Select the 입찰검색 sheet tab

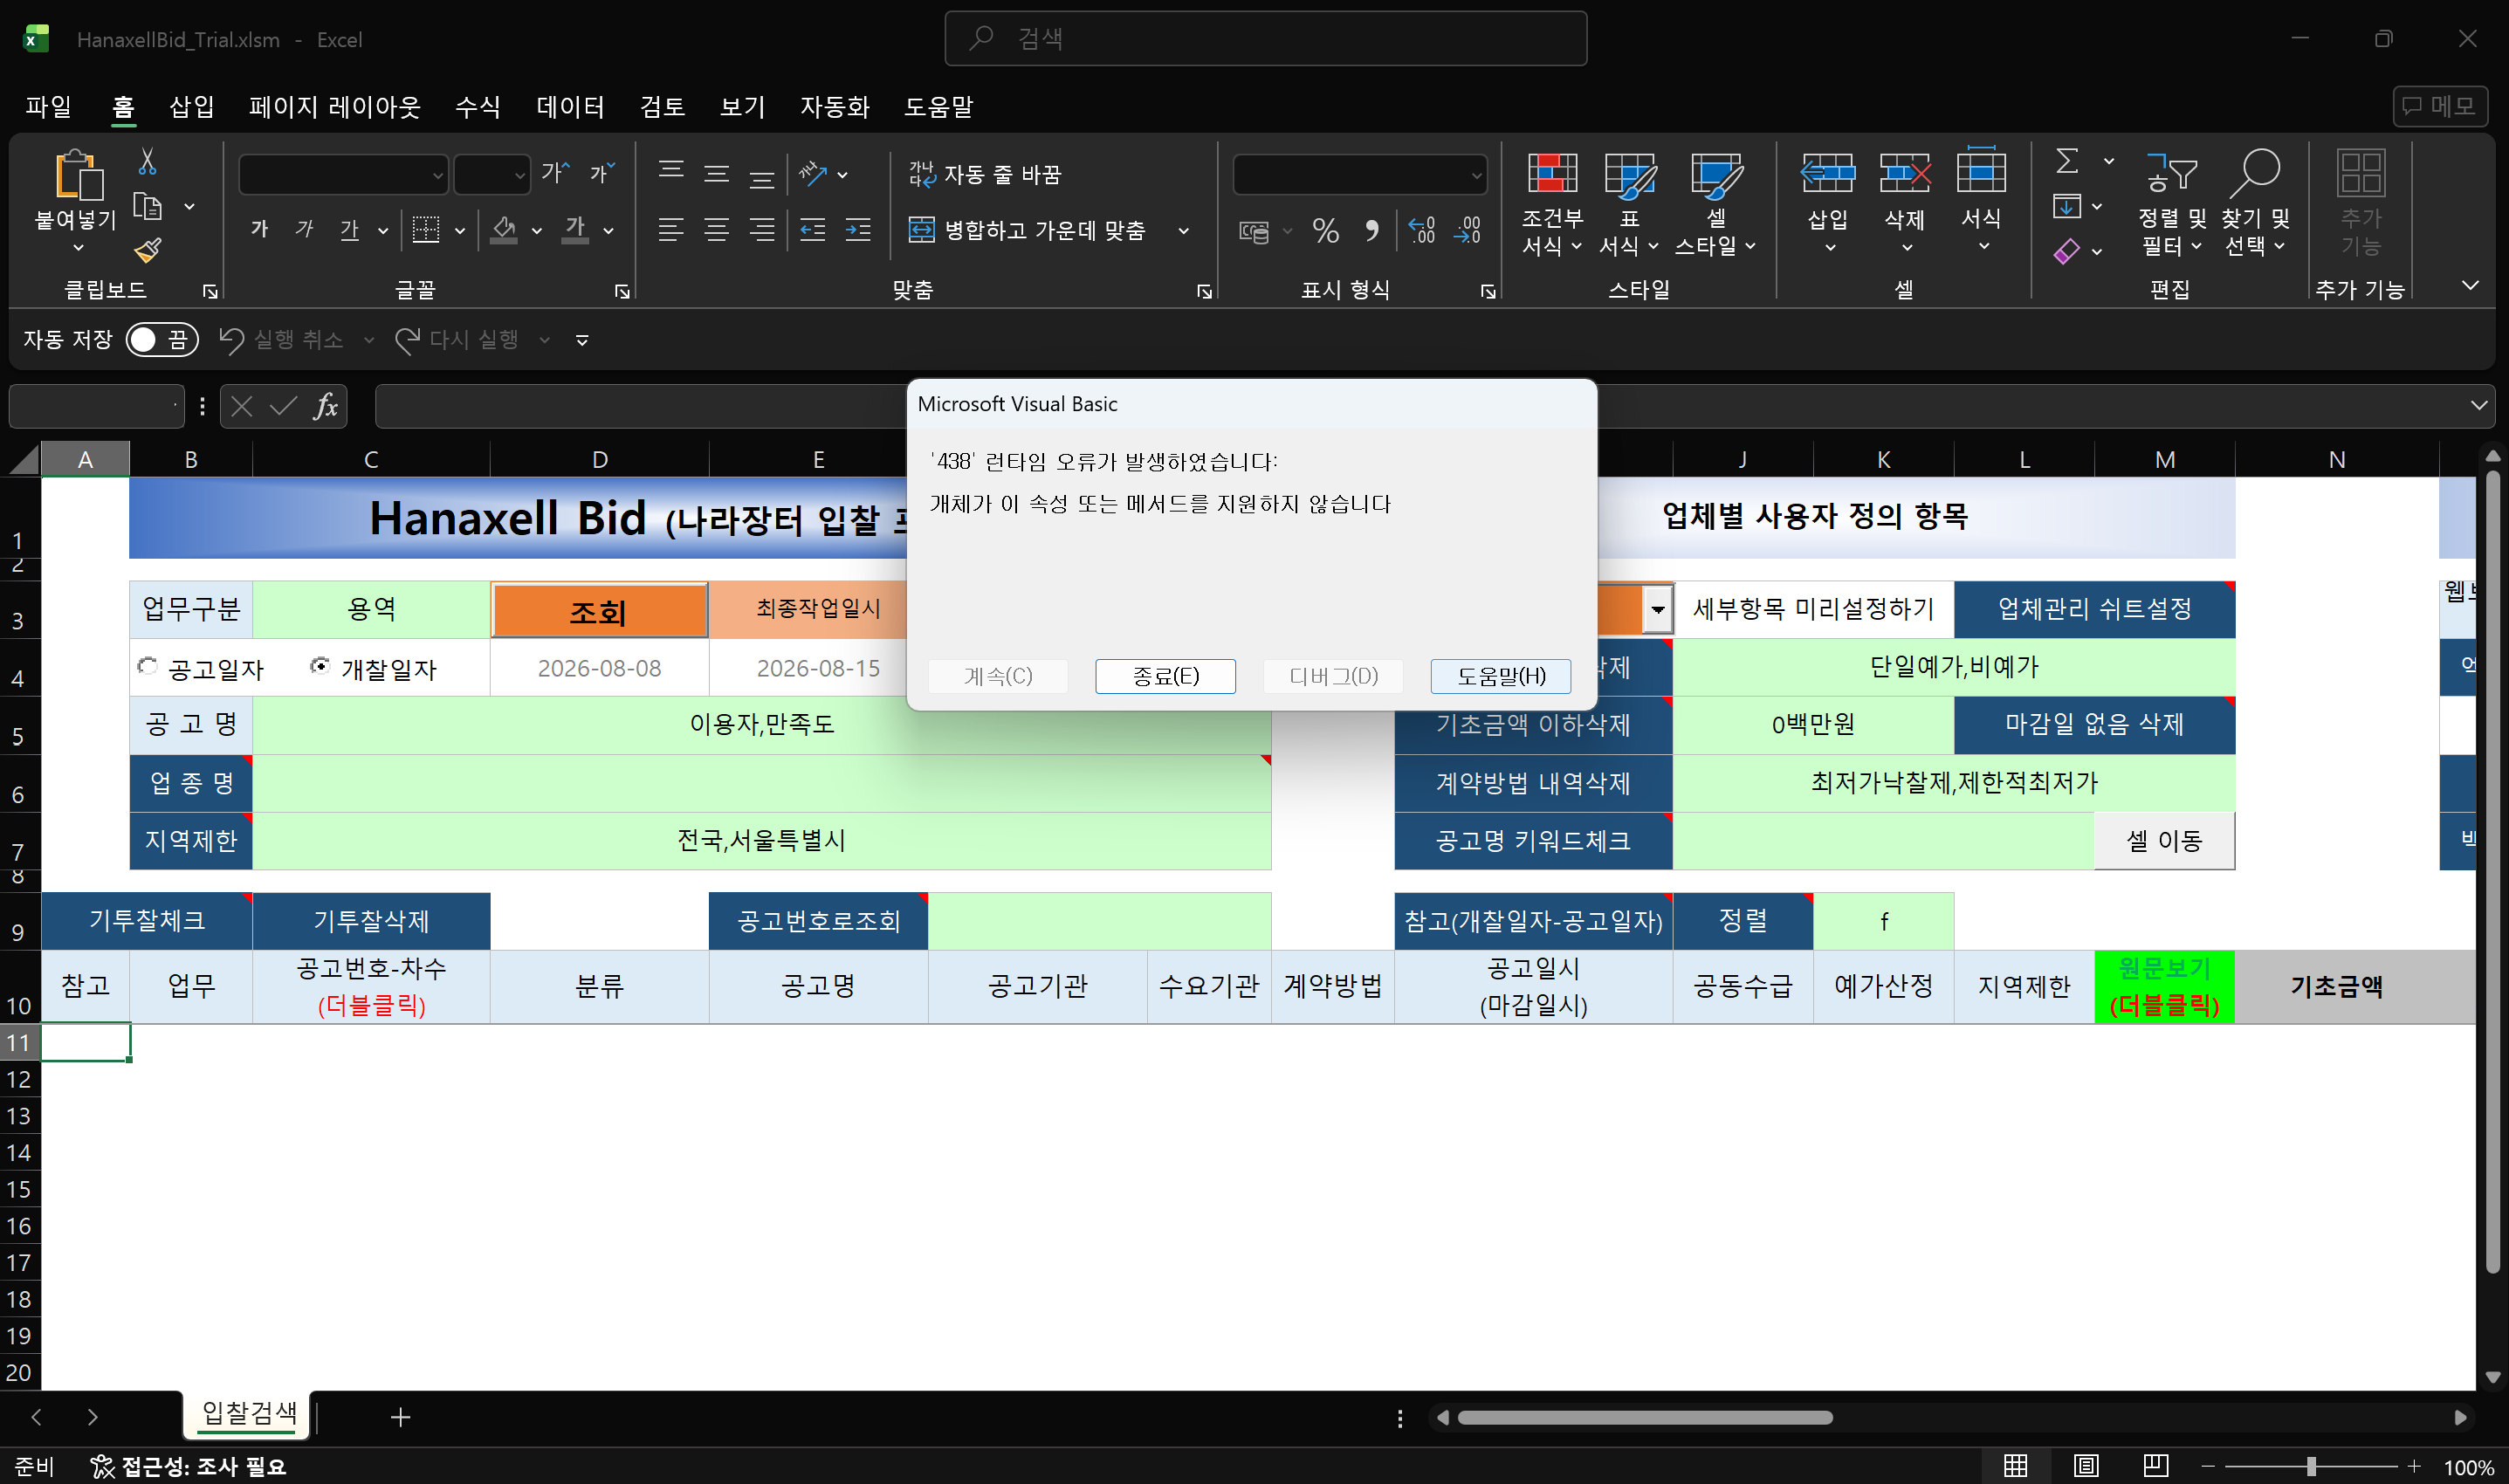[249, 1414]
